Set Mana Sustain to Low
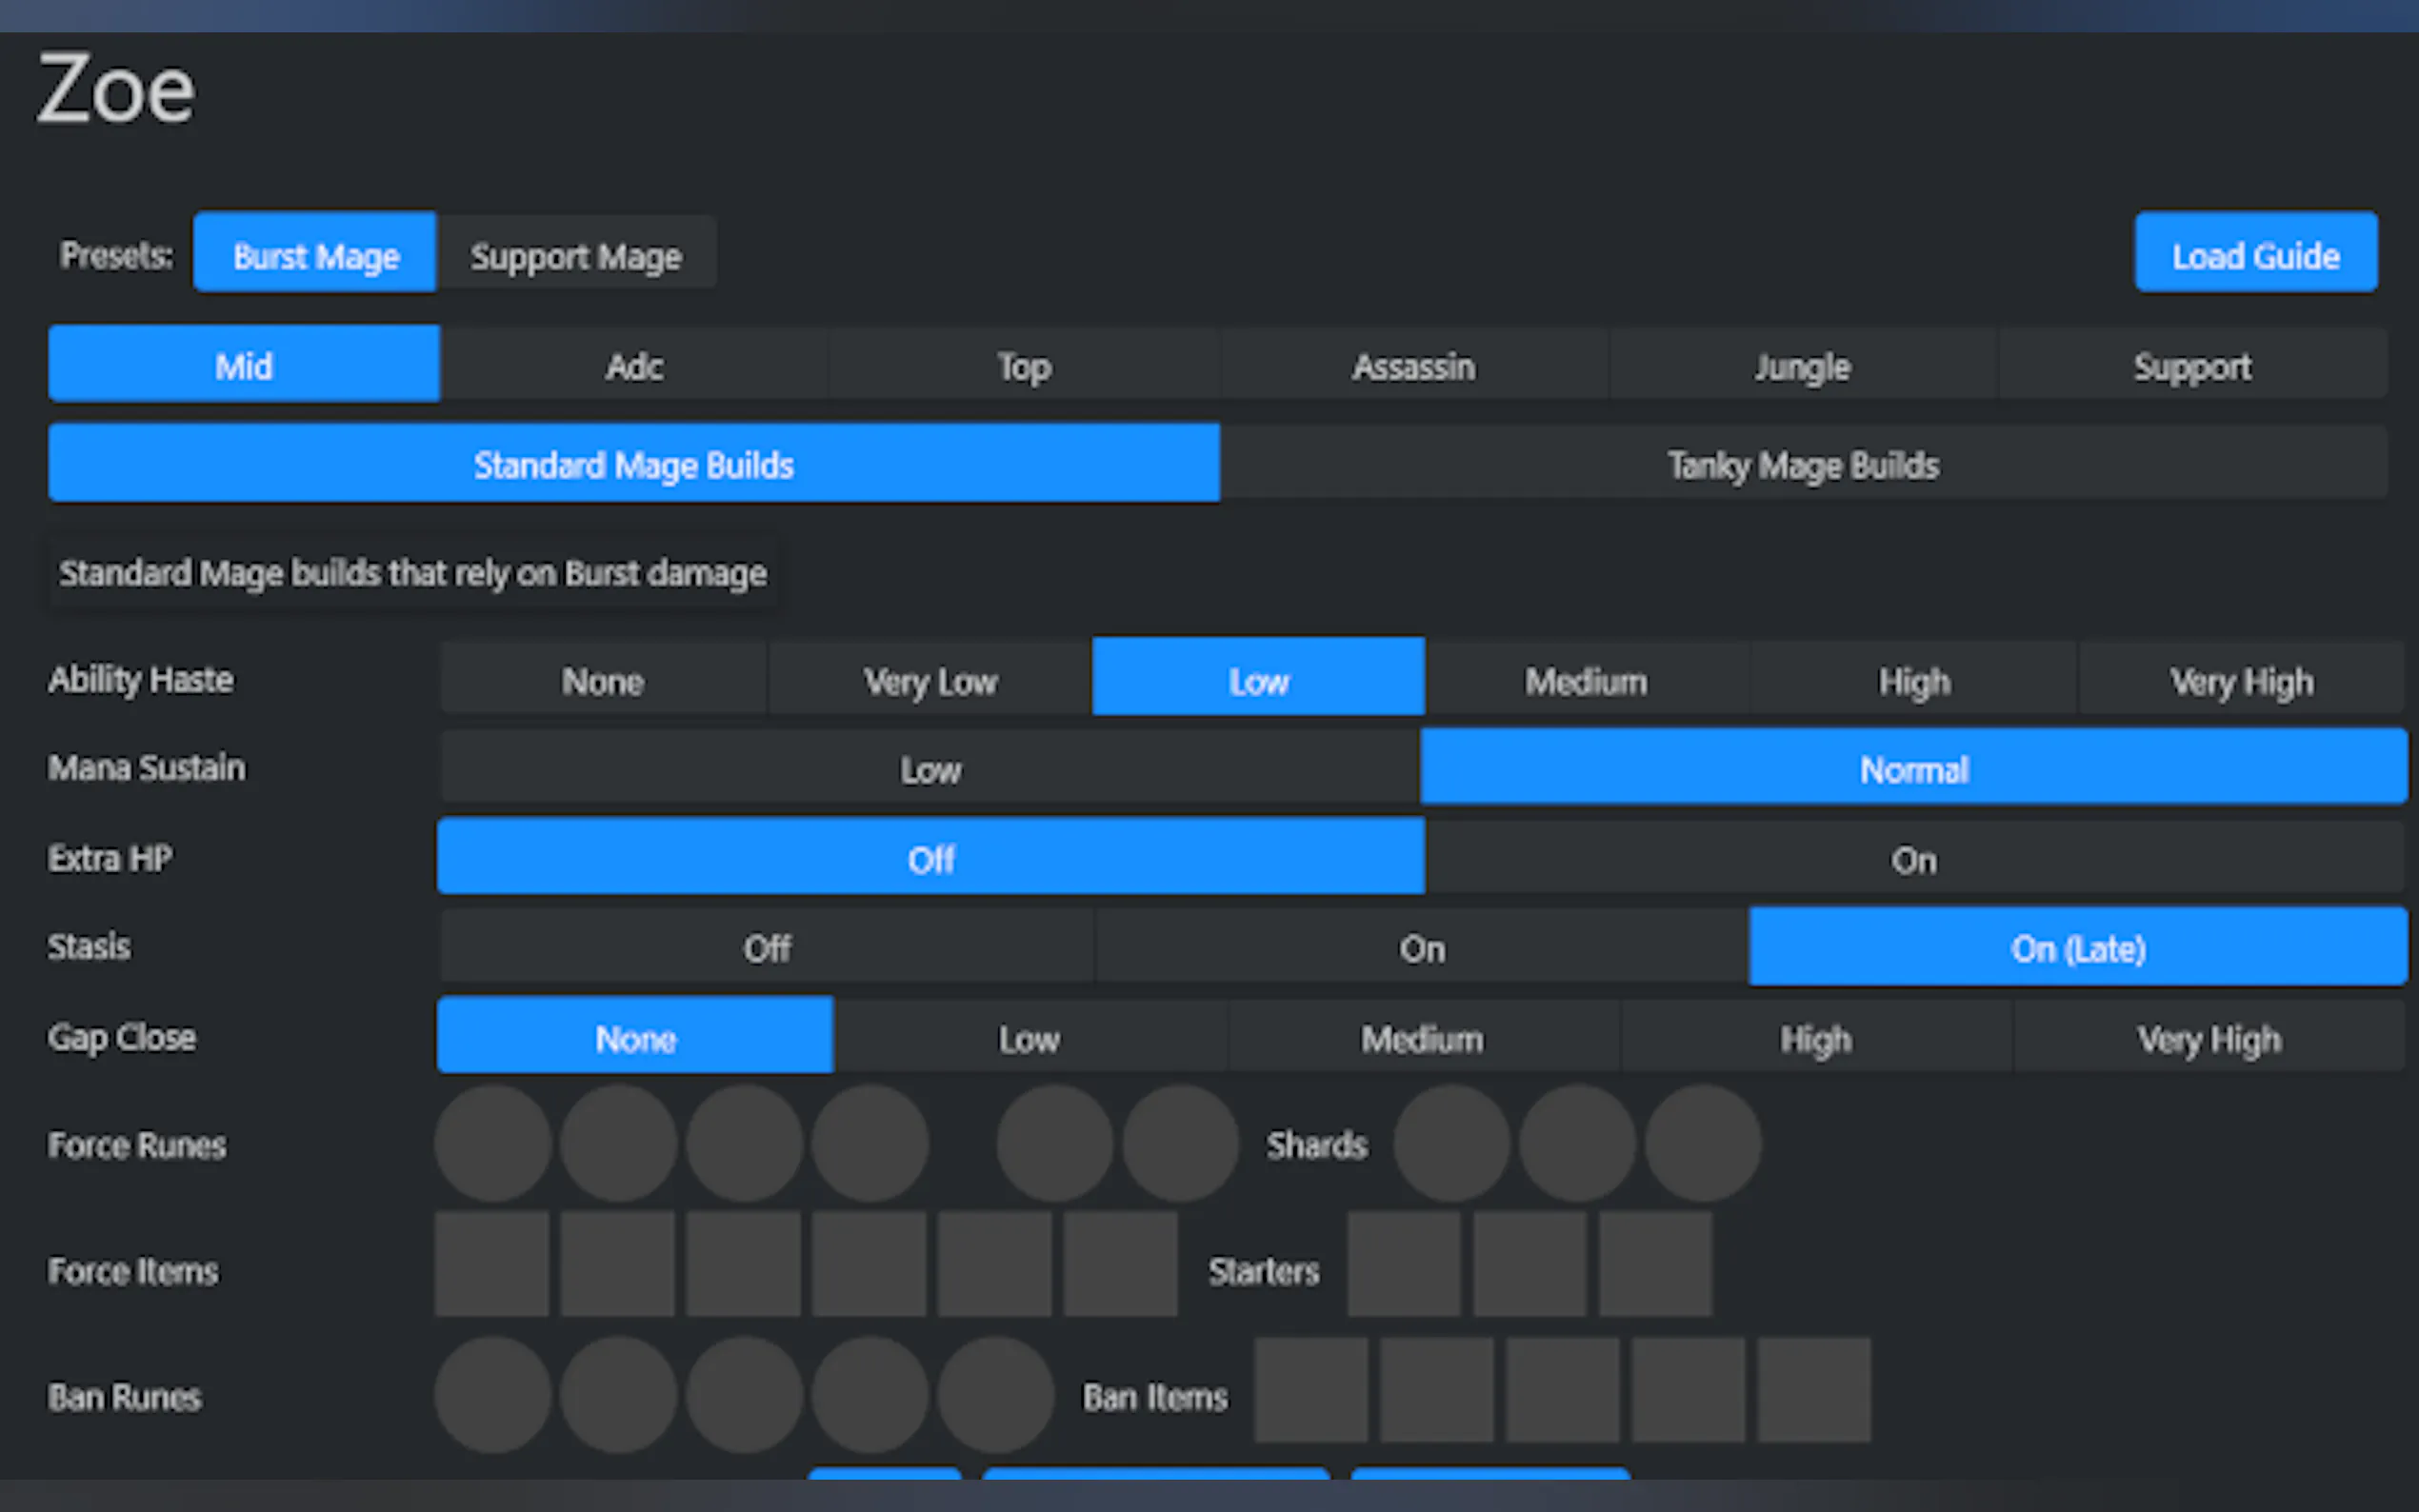The height and width of the screenshot is (1512, 2419). click(929, 769)
